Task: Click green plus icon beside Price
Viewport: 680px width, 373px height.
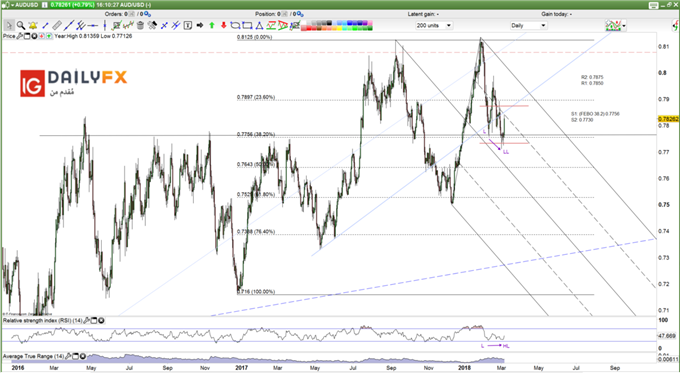Action: pyautogui.click(x=49, y=36)
